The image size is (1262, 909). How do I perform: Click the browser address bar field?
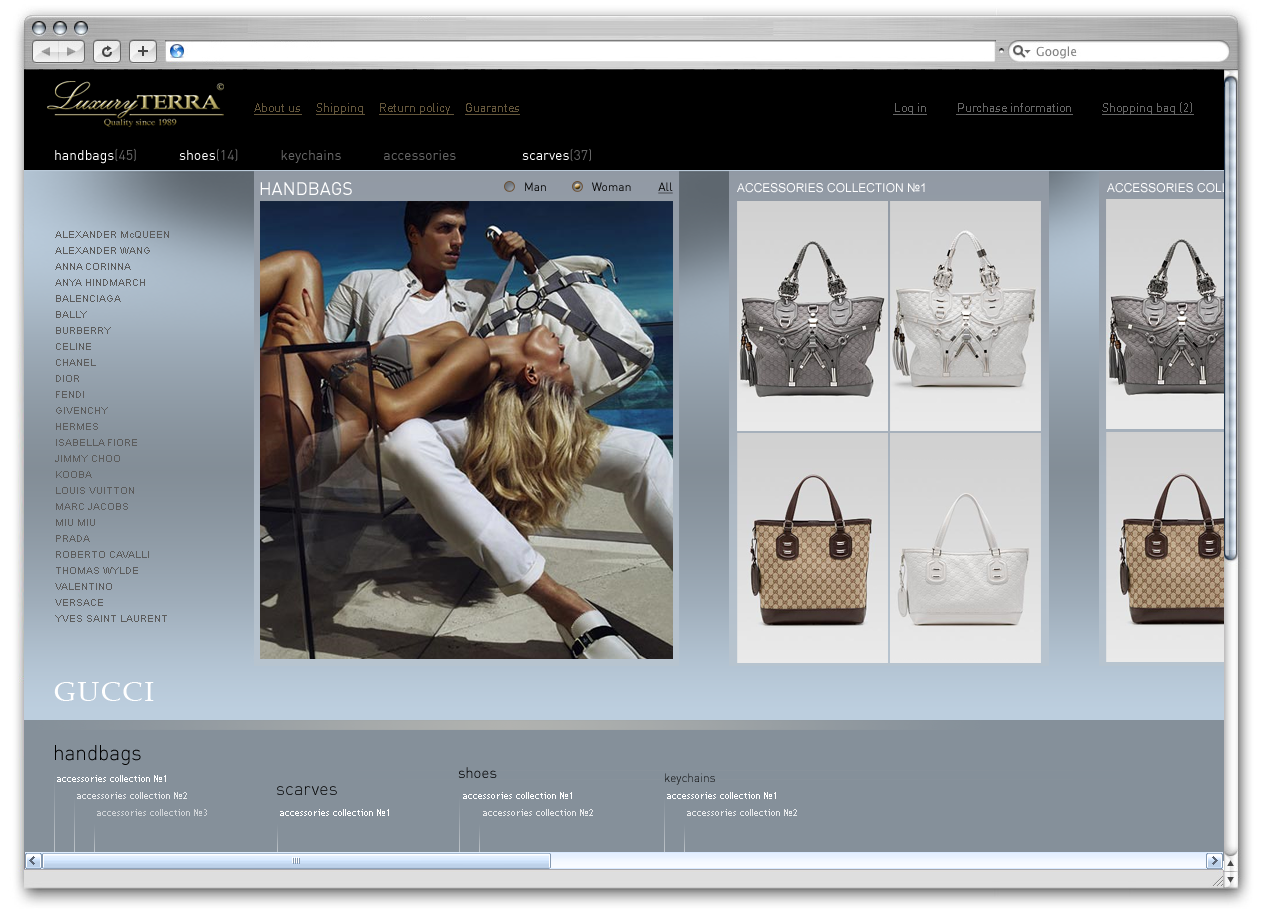[x=580, y=51]
